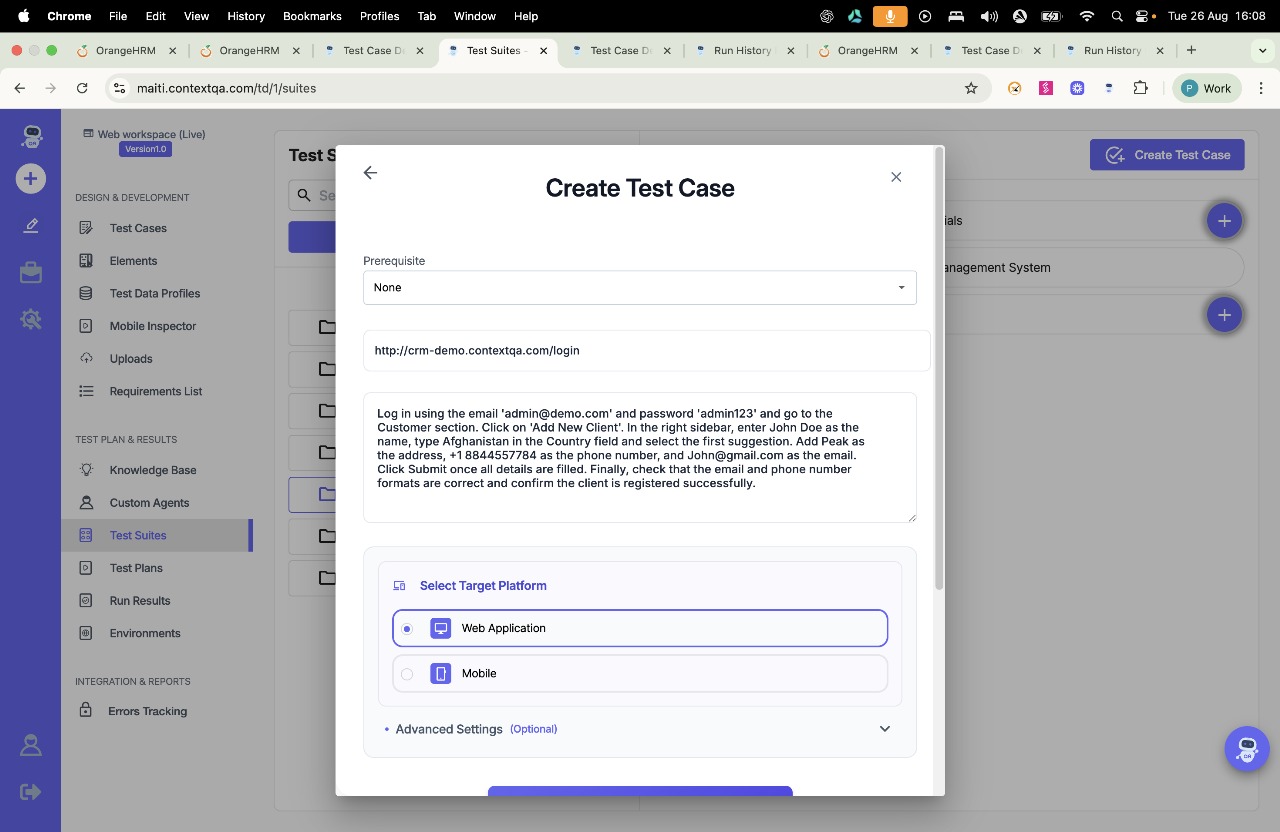This screenshot has width=1280, height=832.
Task: Open the Bookmarks menu in menu bar
Action: [x=312, y=16]
